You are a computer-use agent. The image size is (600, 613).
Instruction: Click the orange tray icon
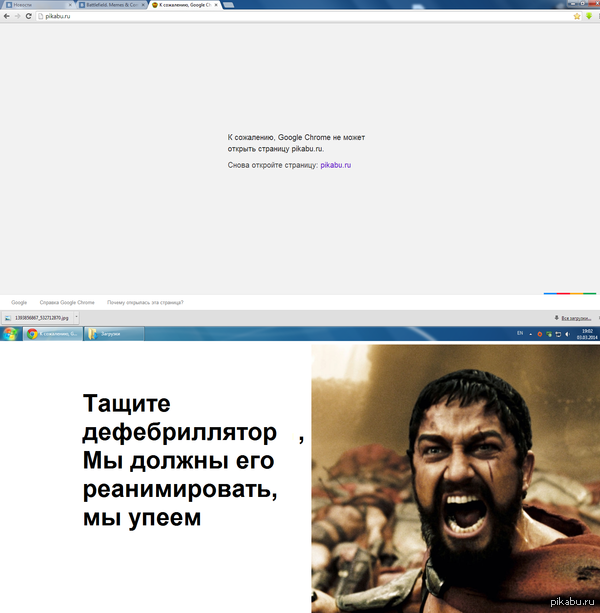click(540, 334)
